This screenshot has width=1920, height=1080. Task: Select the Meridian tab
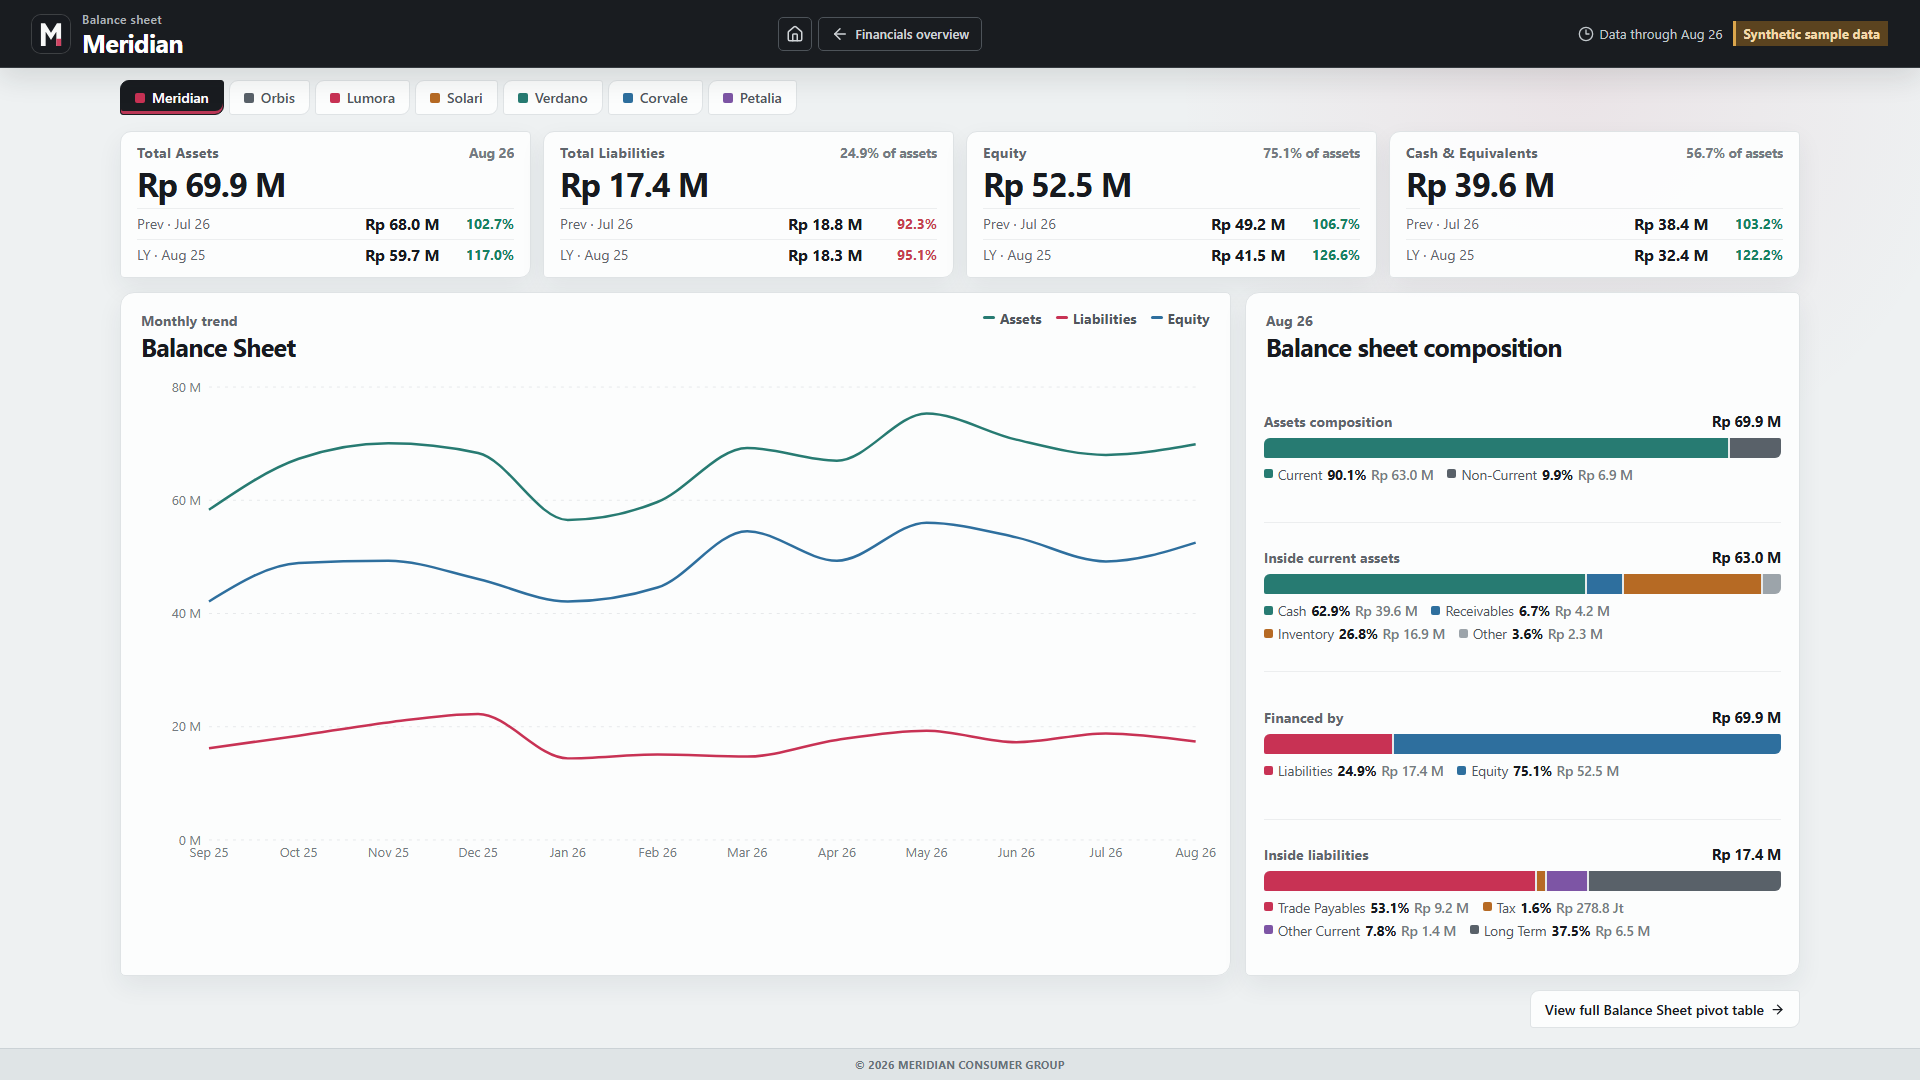(172, 98)
